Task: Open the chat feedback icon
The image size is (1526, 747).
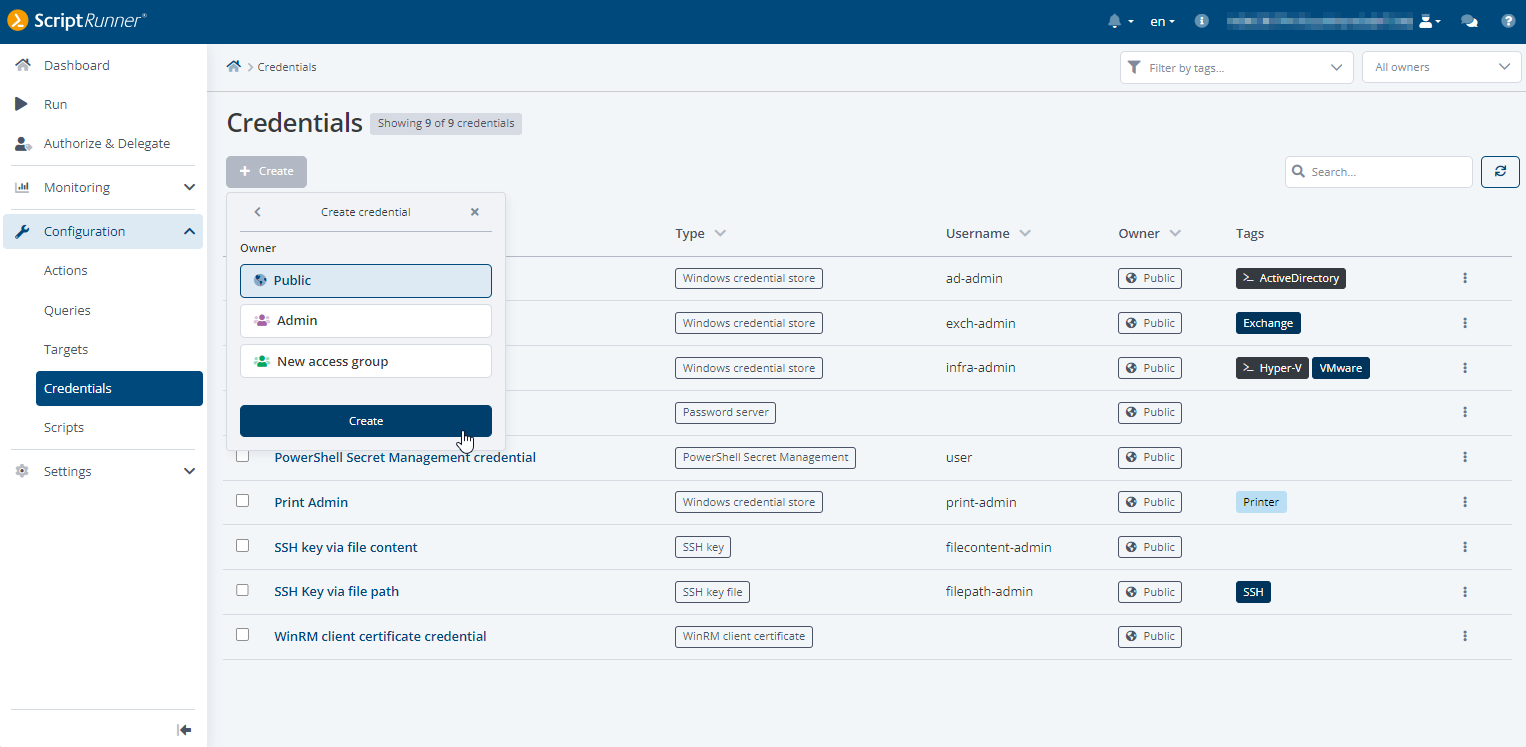Action: 1469,21
